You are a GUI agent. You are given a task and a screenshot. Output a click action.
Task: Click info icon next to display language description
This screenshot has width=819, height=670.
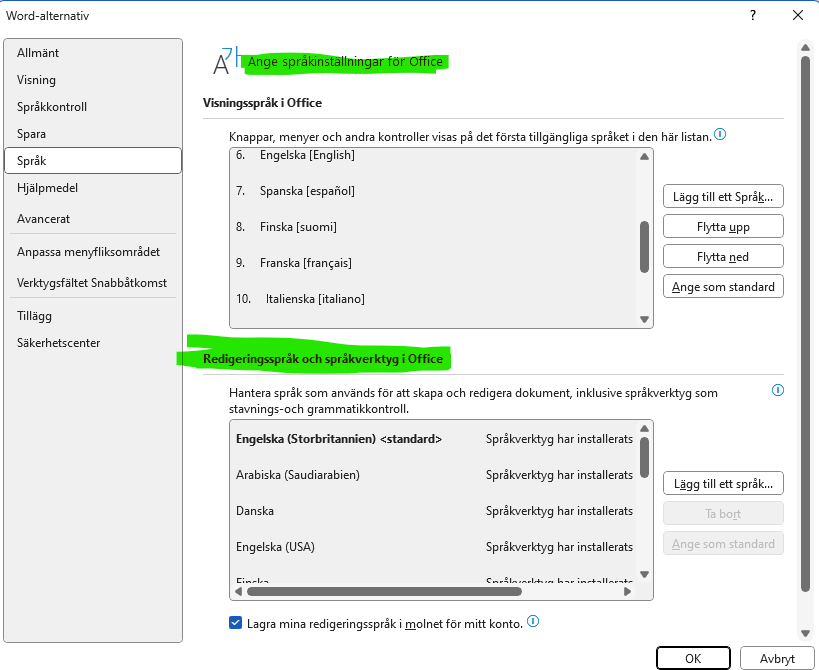pos(720,135)
